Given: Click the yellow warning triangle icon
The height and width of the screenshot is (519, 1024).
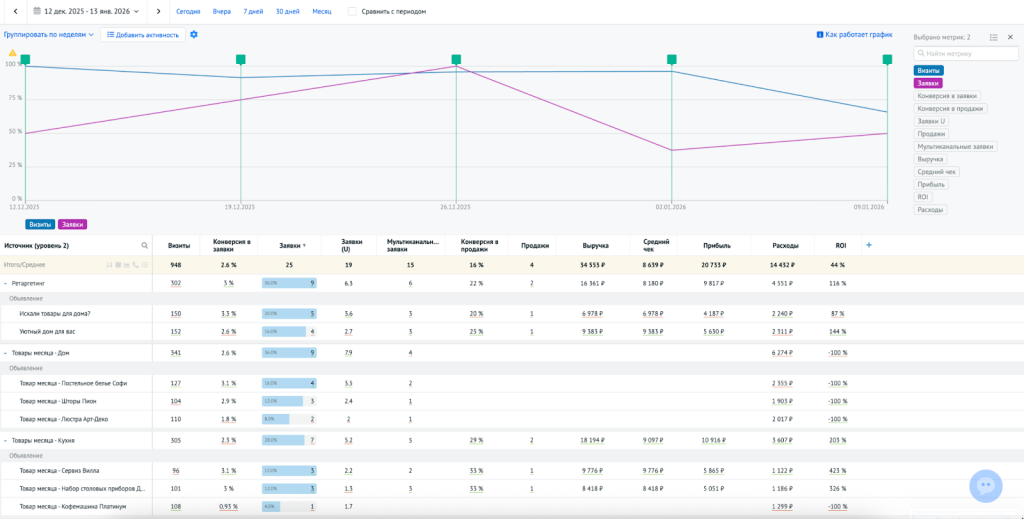Looking at the screenshot, I should [x=13, y=52].
